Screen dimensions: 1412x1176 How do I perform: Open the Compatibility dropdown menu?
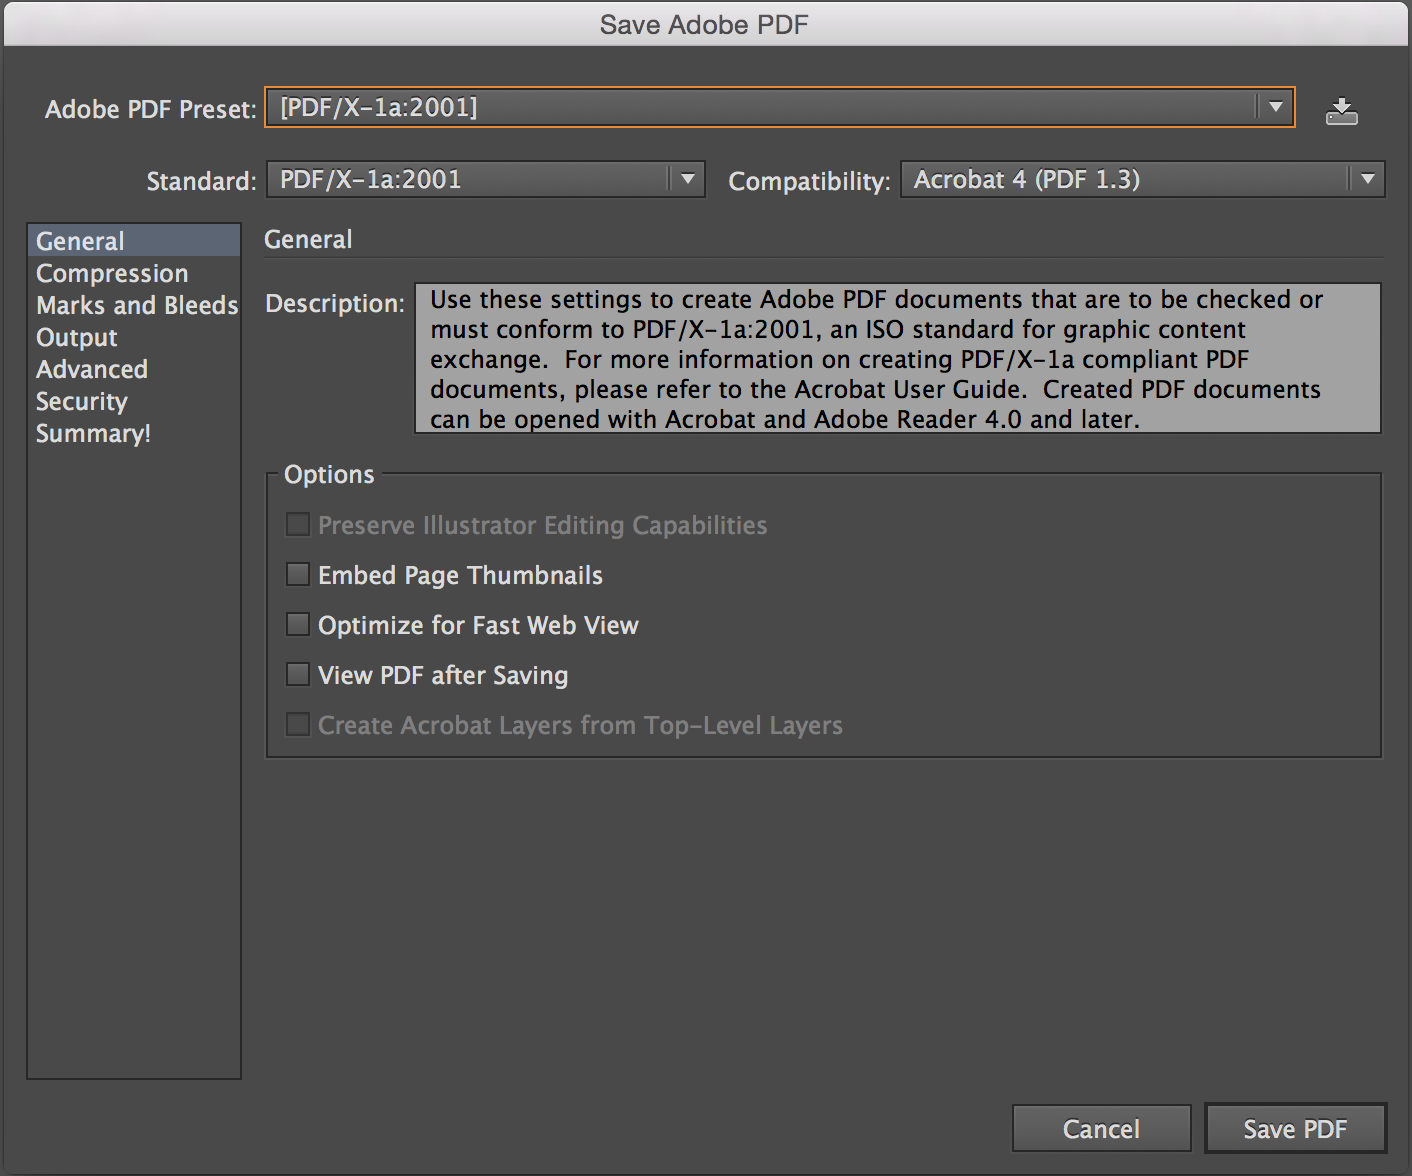[1143, 180]
